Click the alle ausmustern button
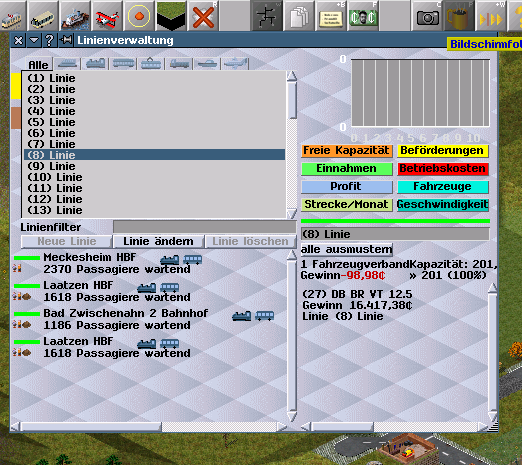Viewport: 522px width, 465px height. coord(346,249)
